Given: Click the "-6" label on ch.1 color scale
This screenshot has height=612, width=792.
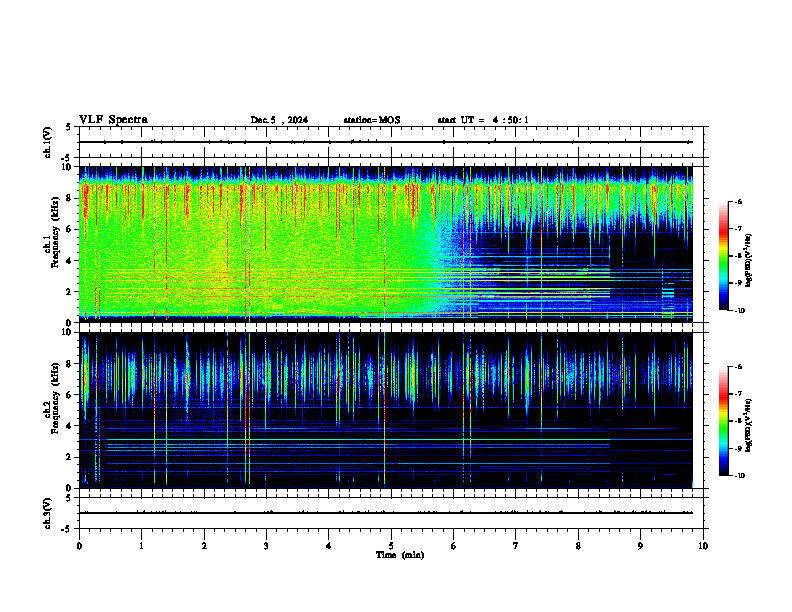Looking at the screenshot, I should coord(738,201).
